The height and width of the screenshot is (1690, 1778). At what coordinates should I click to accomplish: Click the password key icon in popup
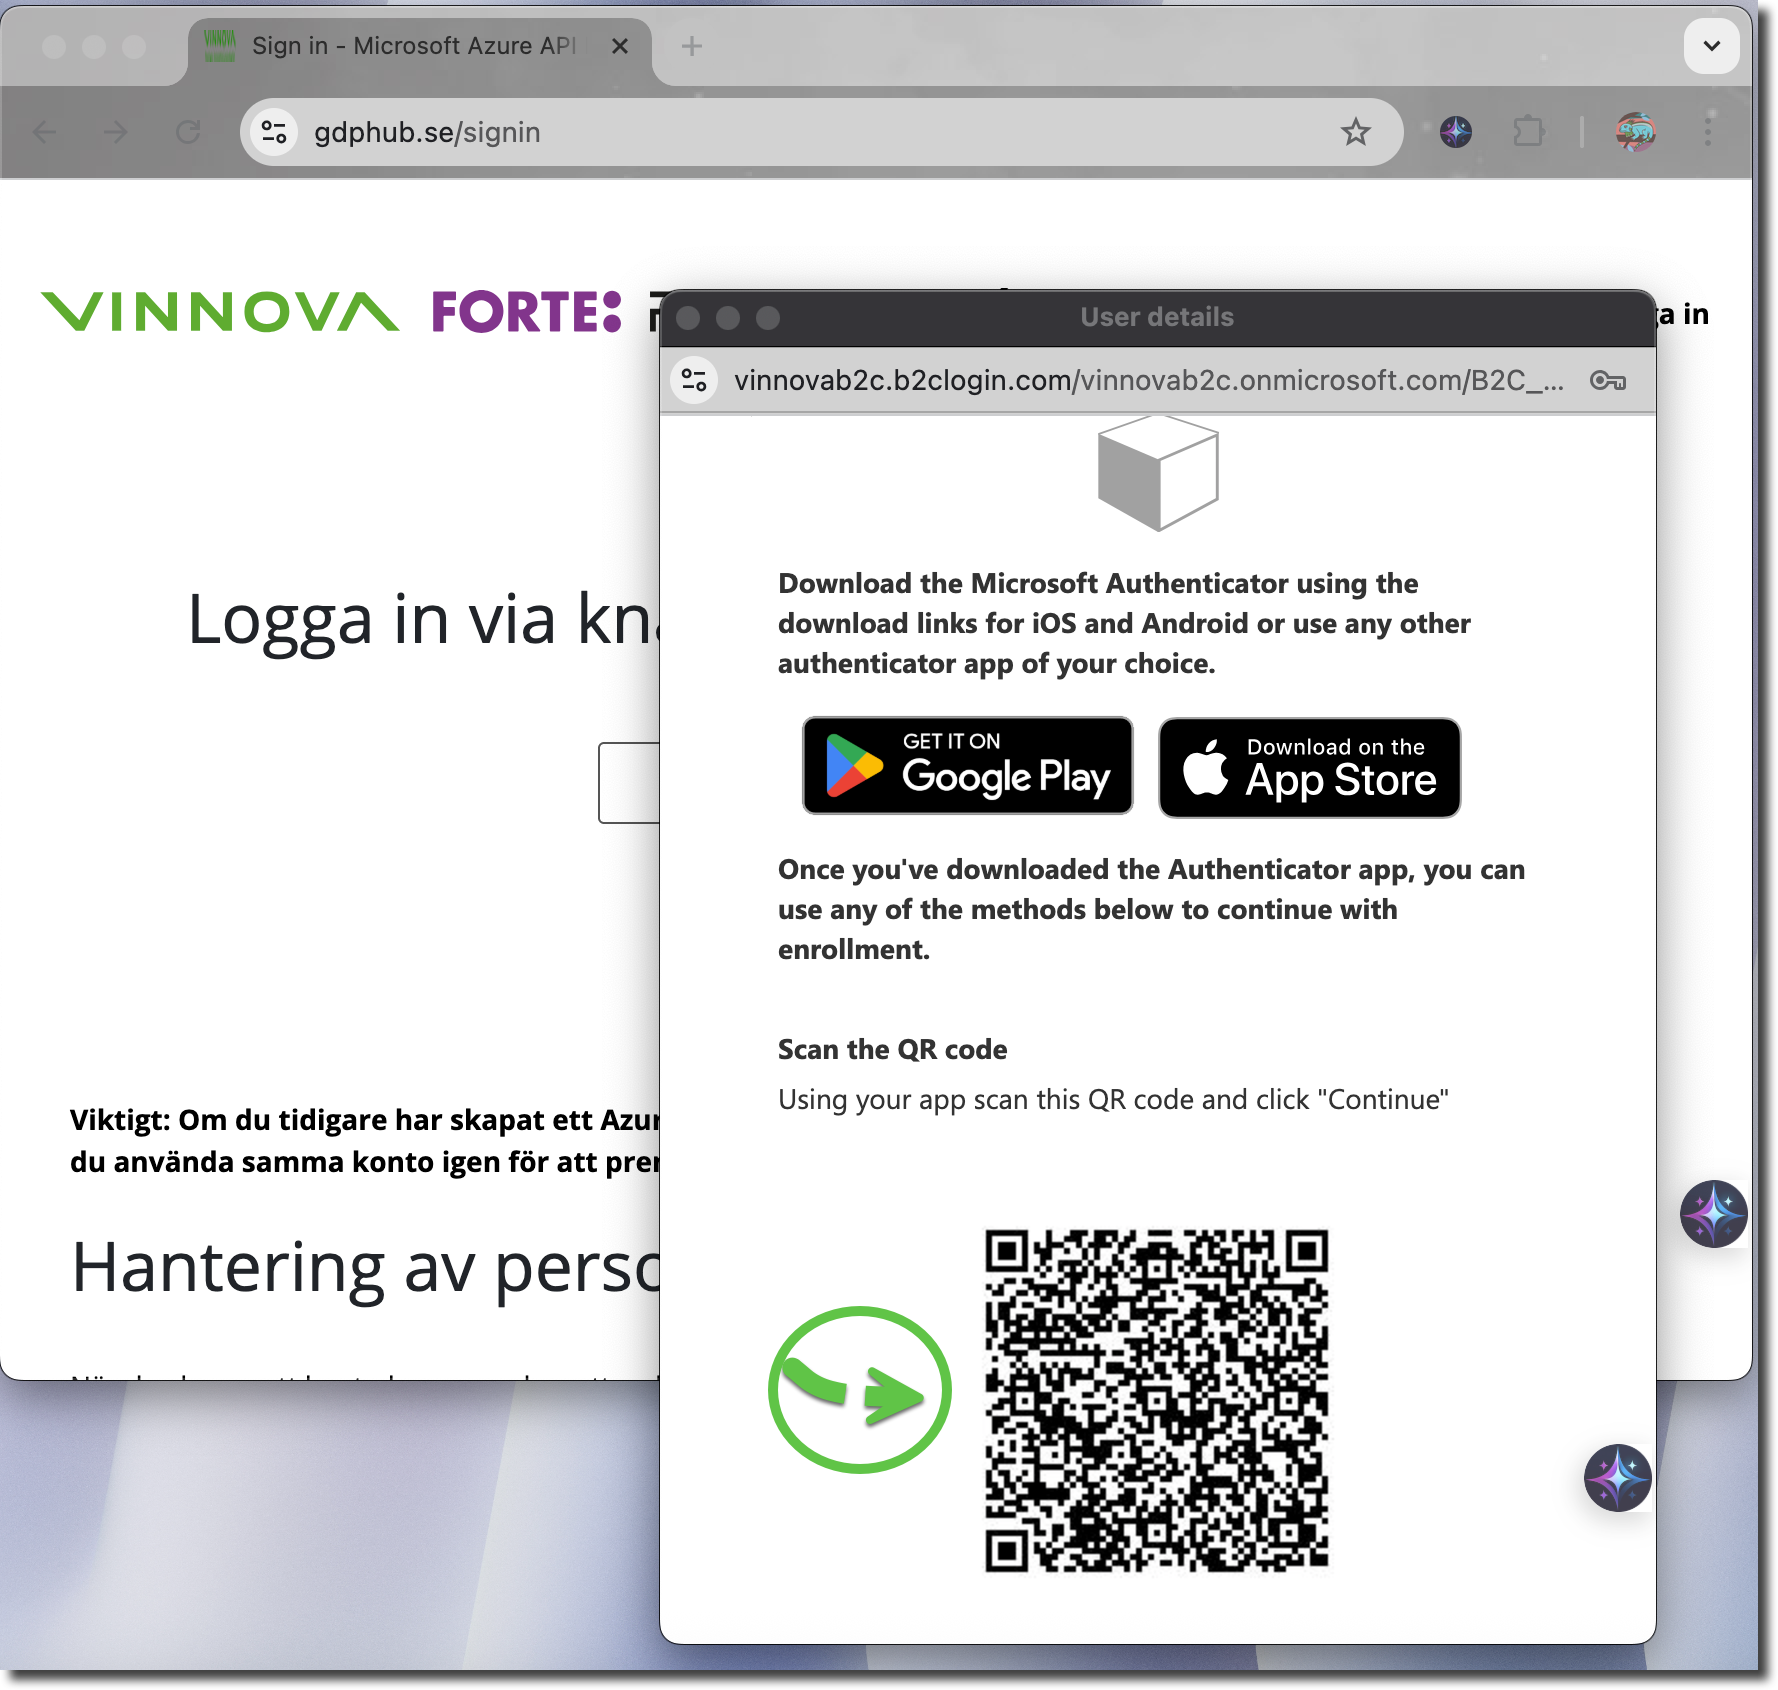coord(1607,381)
